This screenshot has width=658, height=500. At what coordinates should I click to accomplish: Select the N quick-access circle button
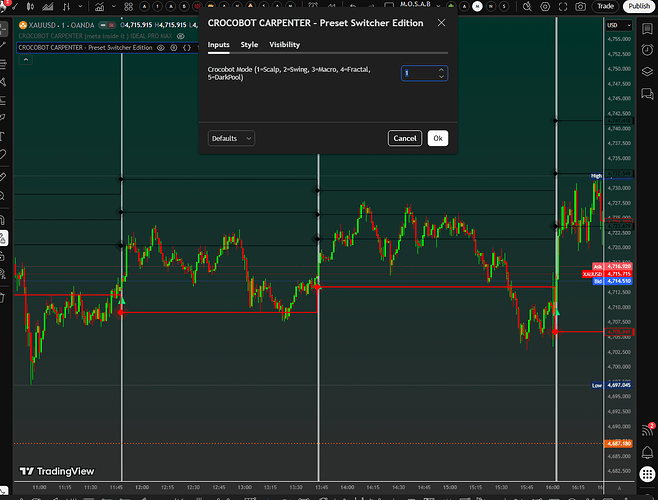(491, 6)
